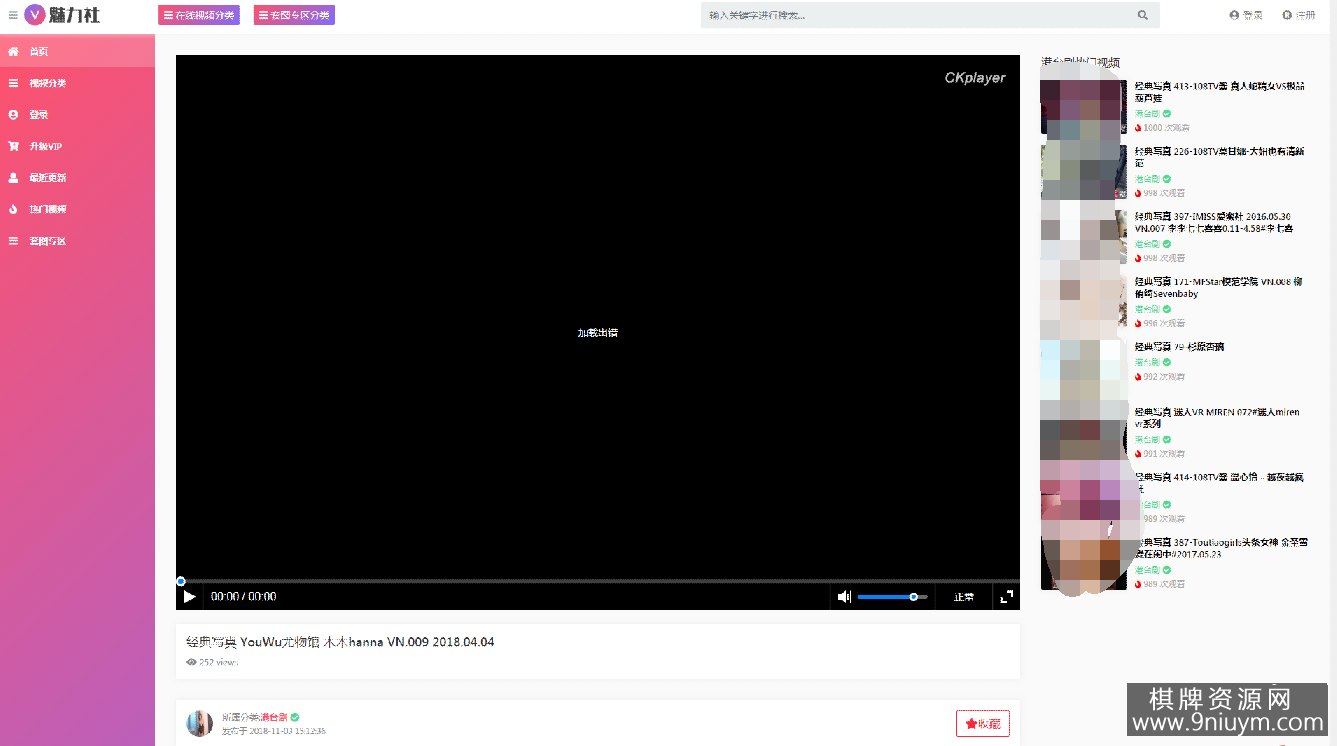
Task: Open related video 414-108TV
Action: [x=1219, y=483]
